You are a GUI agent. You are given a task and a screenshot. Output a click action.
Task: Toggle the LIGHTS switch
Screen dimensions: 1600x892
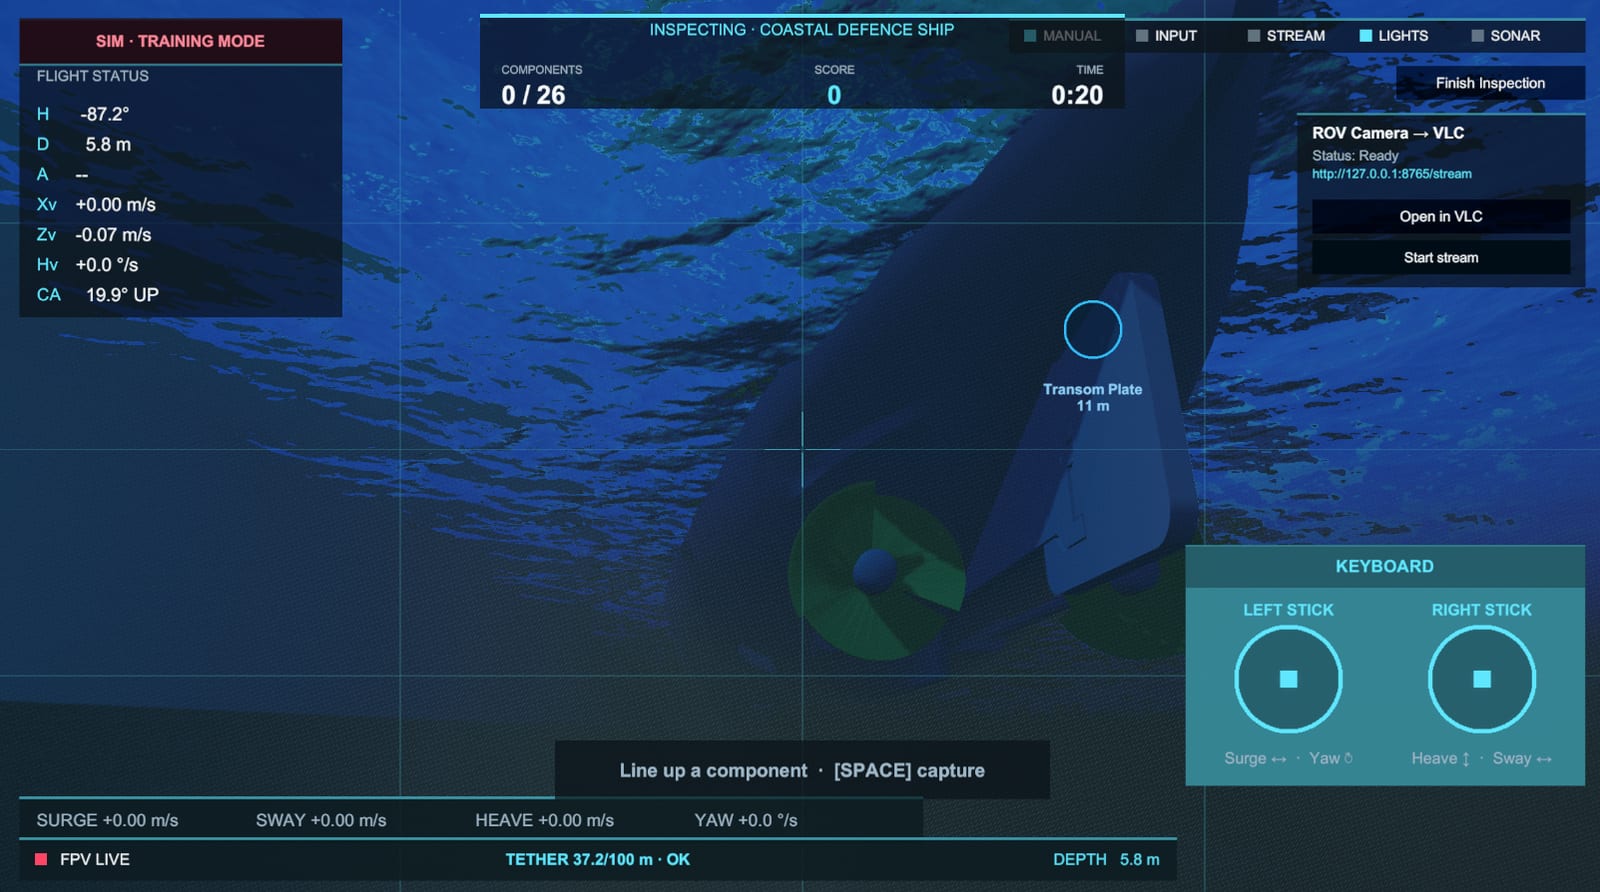[1393, 36]
